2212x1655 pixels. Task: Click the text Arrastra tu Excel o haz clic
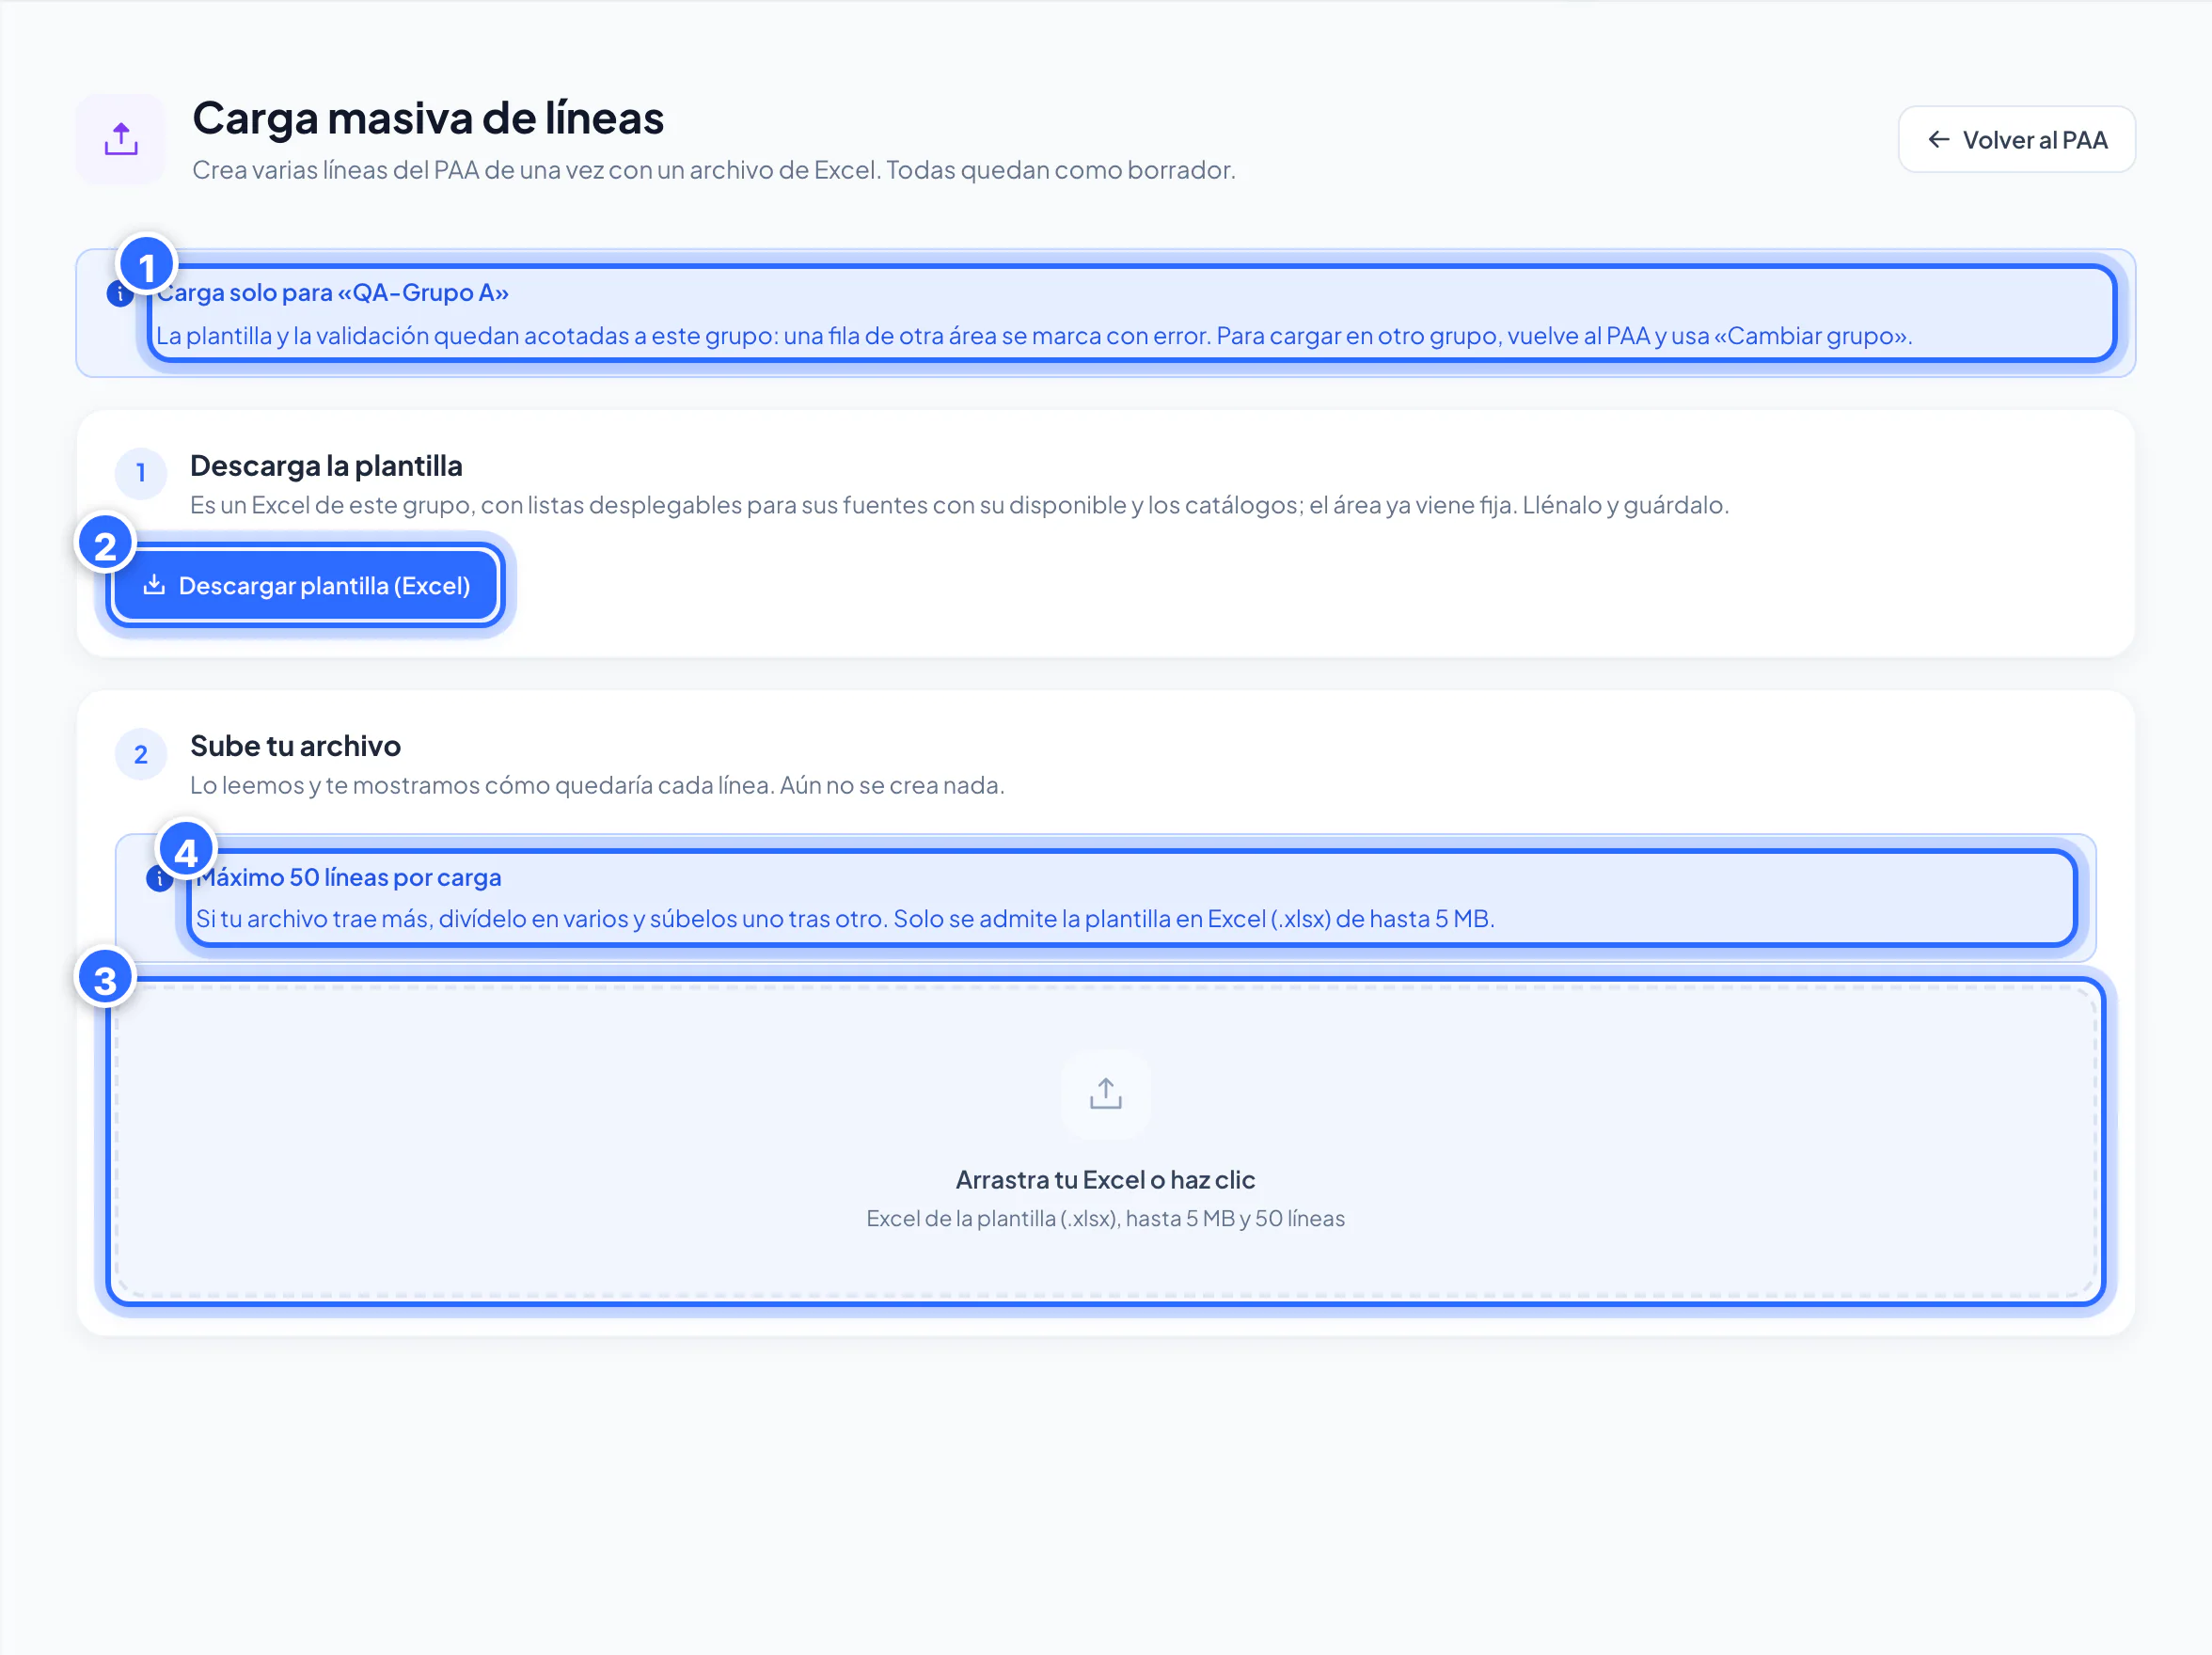click(1105, 1180)
